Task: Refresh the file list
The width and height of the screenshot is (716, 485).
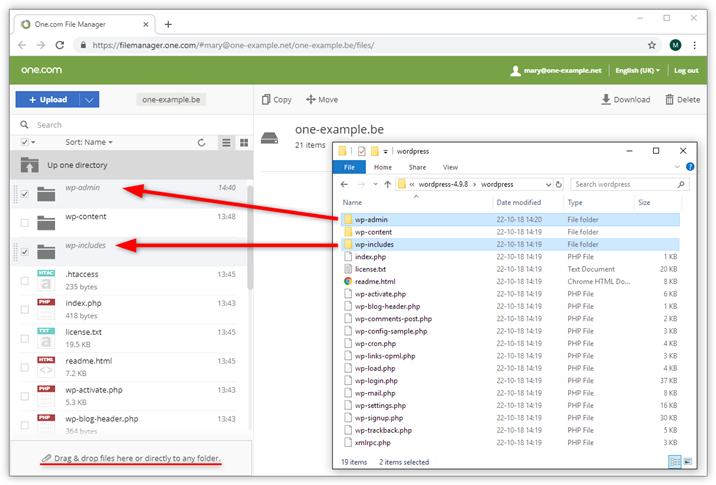Action: [201, 142]
